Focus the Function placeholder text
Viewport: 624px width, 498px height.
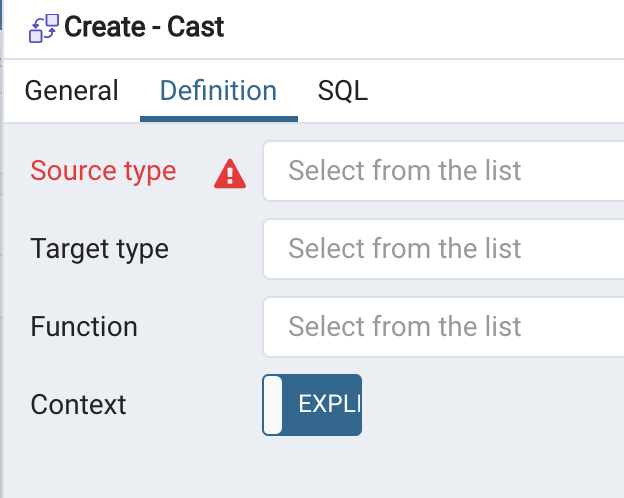405,326
